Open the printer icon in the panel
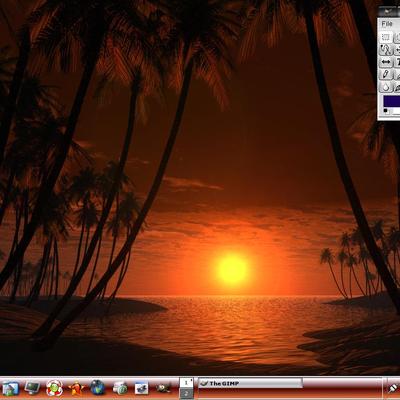Screen dimensions: 400x400 click(120, 389)
